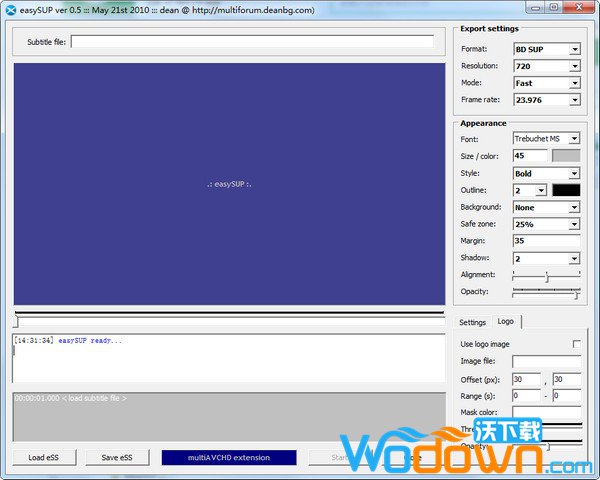Click the easySUP app icon in title bar
The height and width of the screenshot is (480, 600).
[x=10, y=9]
